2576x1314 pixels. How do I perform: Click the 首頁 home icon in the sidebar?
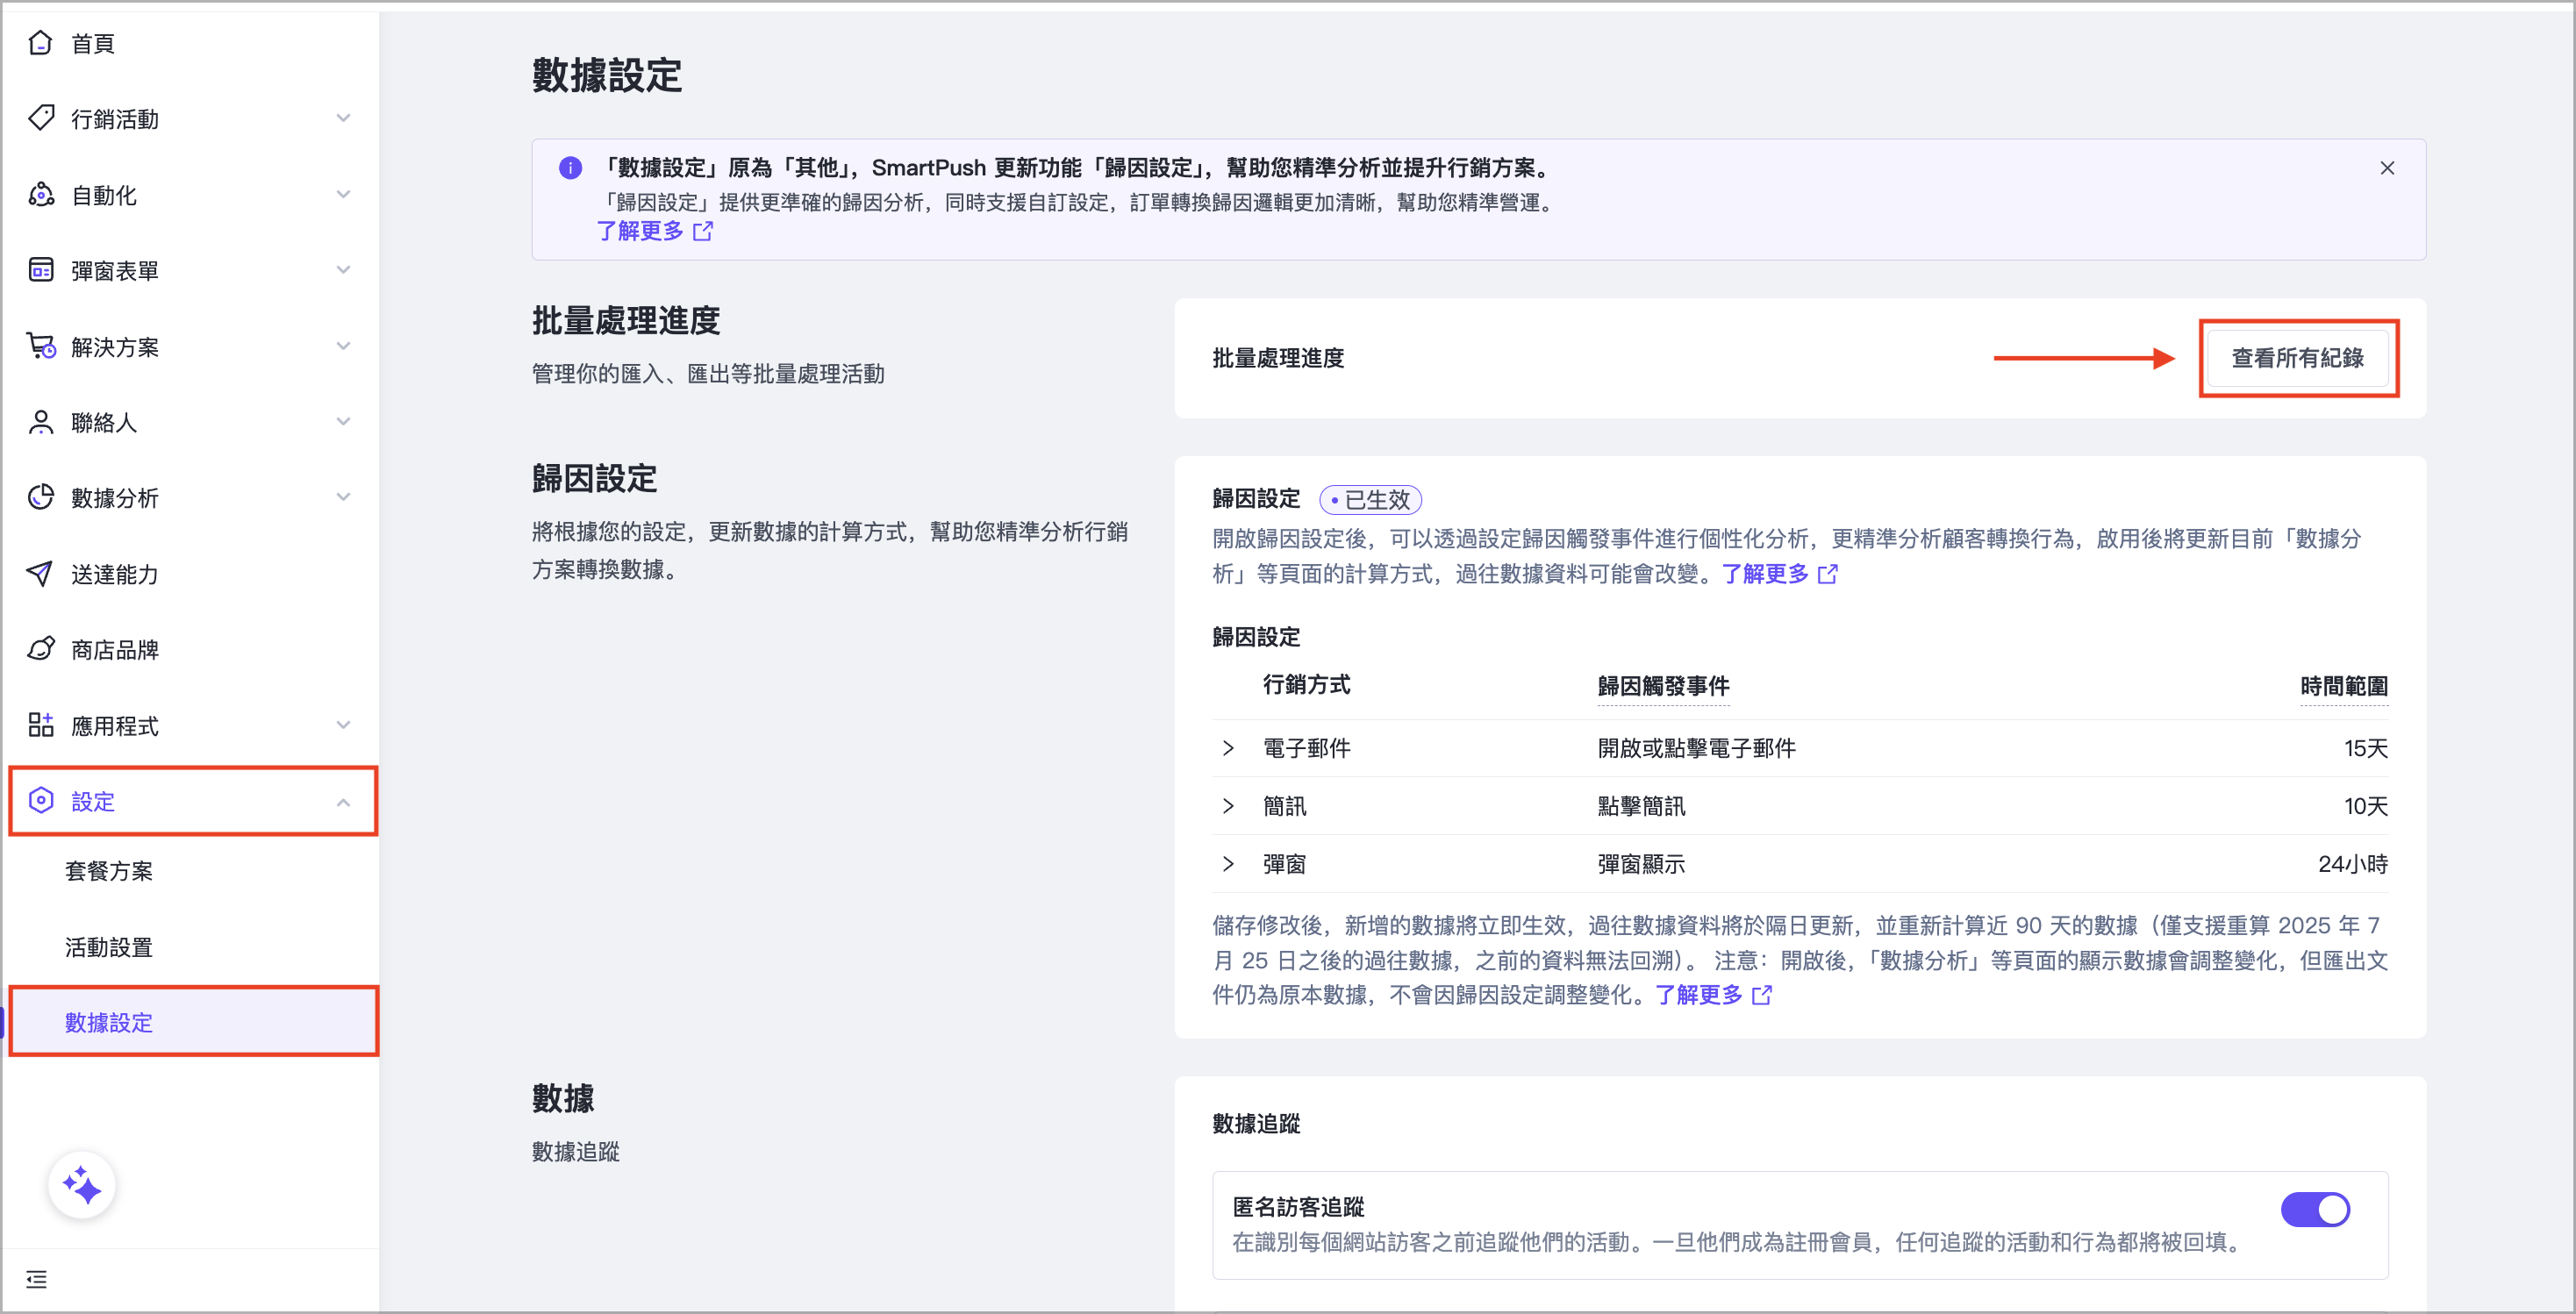tap(40, 43)
